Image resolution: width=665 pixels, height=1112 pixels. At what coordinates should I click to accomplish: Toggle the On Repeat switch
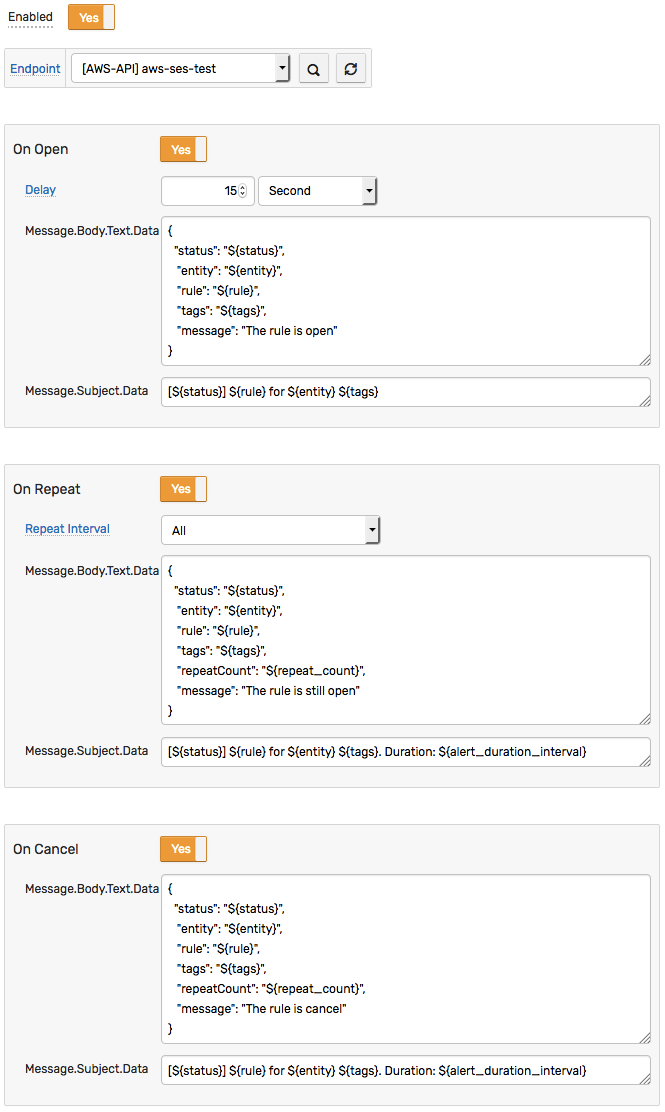point(183,489)
